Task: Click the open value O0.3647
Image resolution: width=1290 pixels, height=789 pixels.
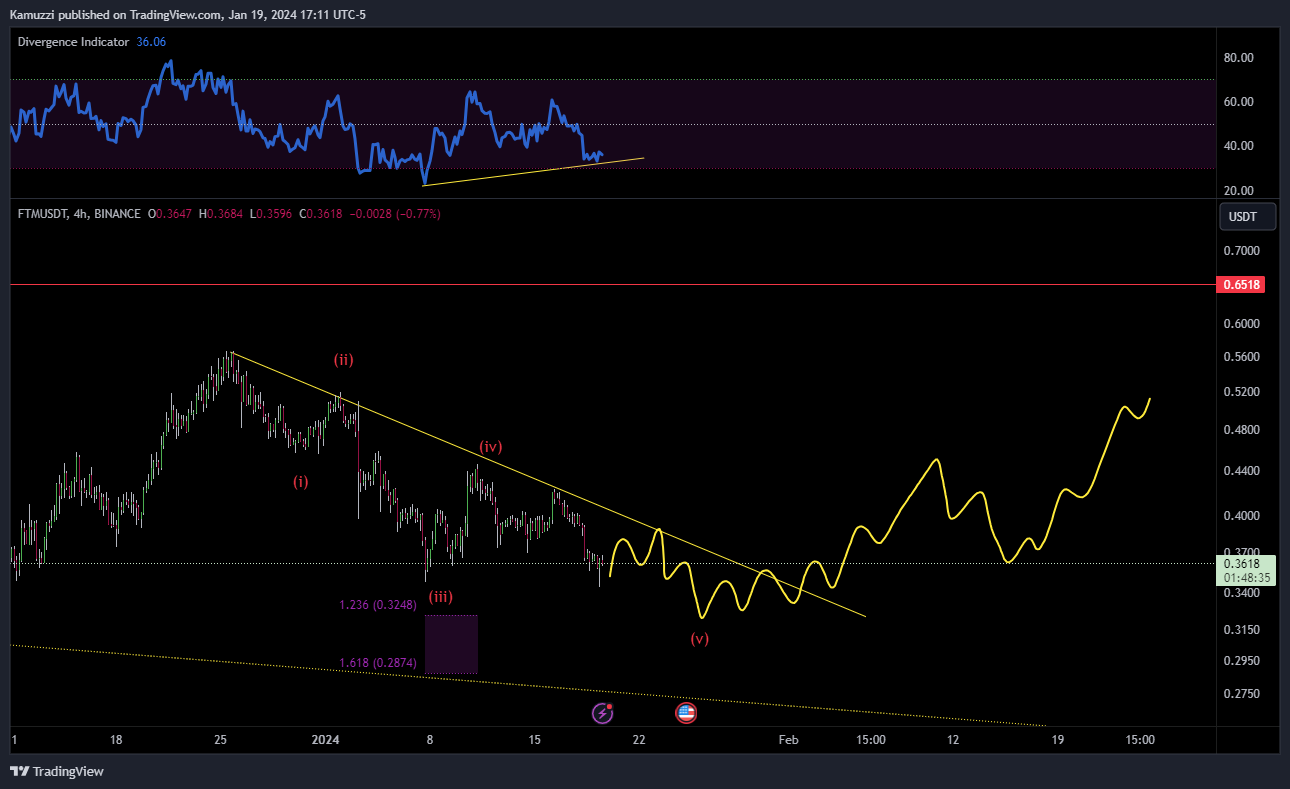Action: (x=170, y=214)
